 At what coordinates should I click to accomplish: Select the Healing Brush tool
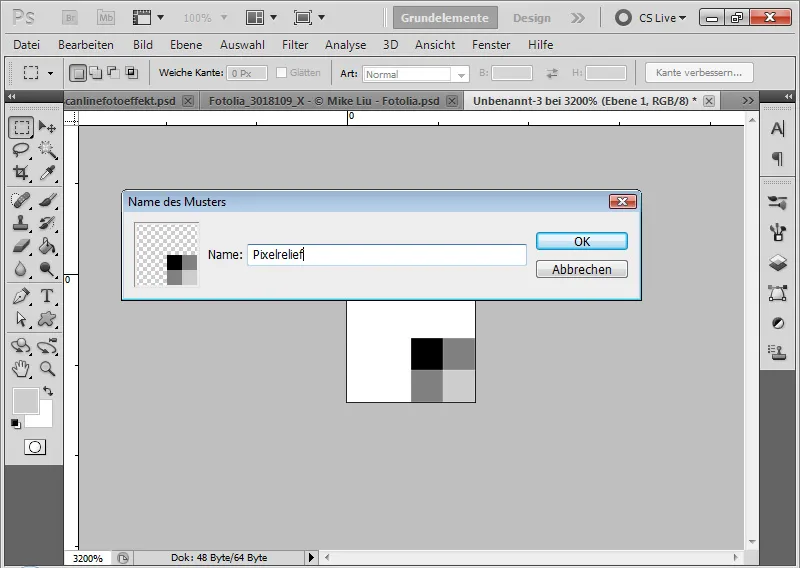pos(21,200)
